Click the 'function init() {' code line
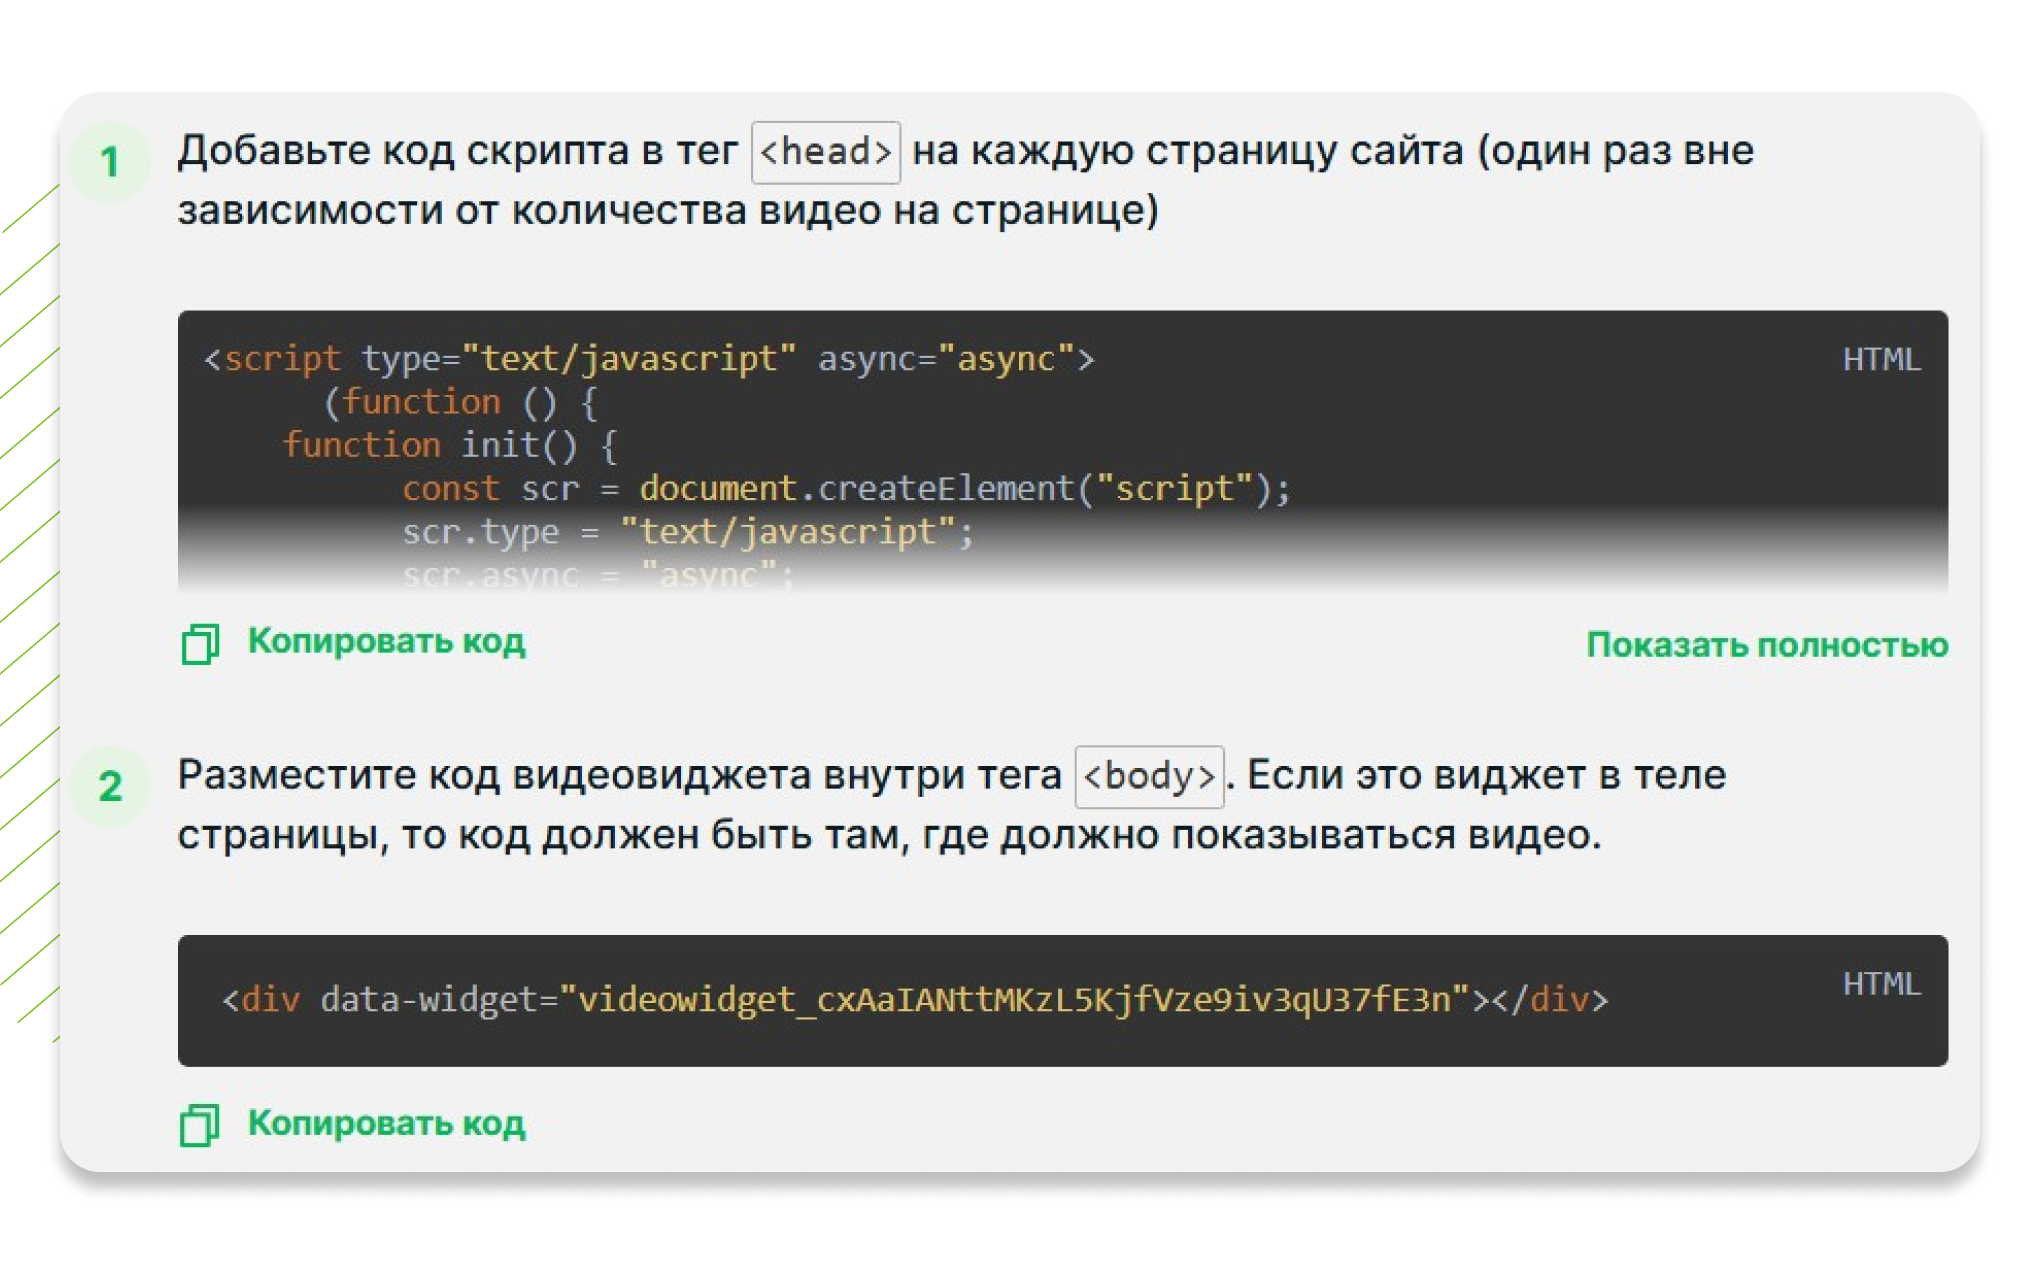 point(450,445)
